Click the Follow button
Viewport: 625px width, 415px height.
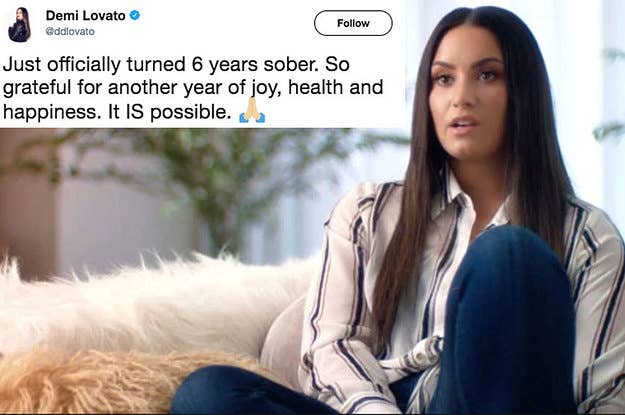click(353, 23)
